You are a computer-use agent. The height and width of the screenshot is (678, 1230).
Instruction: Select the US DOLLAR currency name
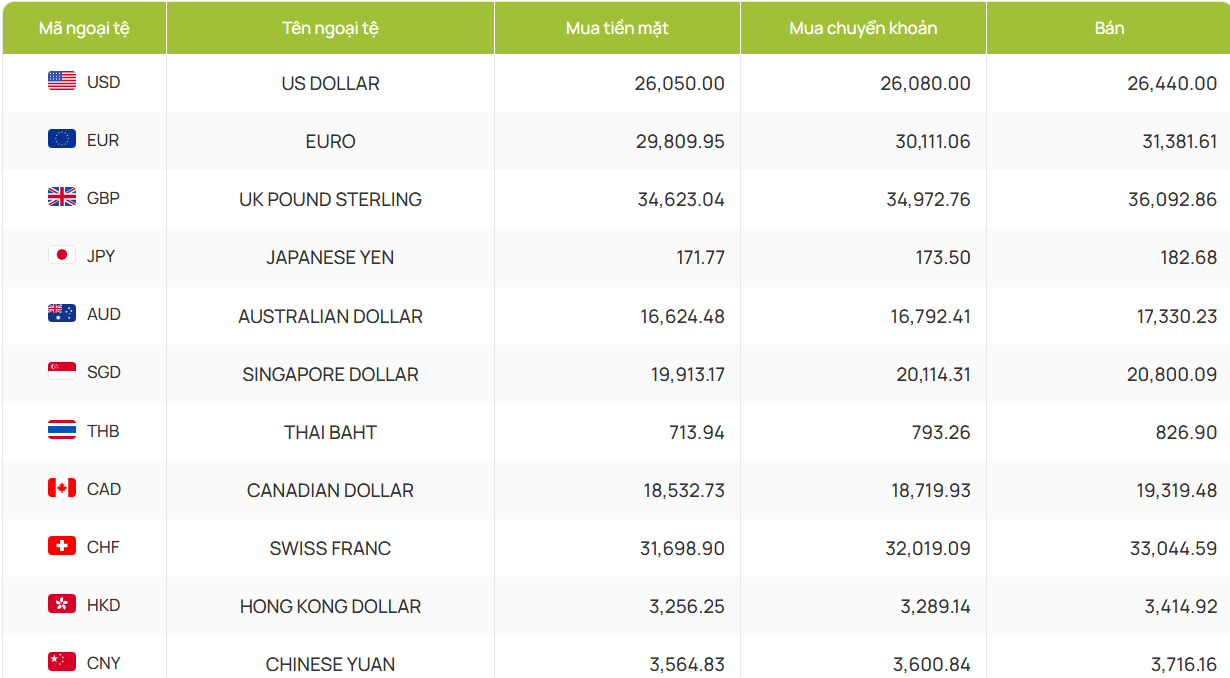pyautogui.click(x=330, y=83)
